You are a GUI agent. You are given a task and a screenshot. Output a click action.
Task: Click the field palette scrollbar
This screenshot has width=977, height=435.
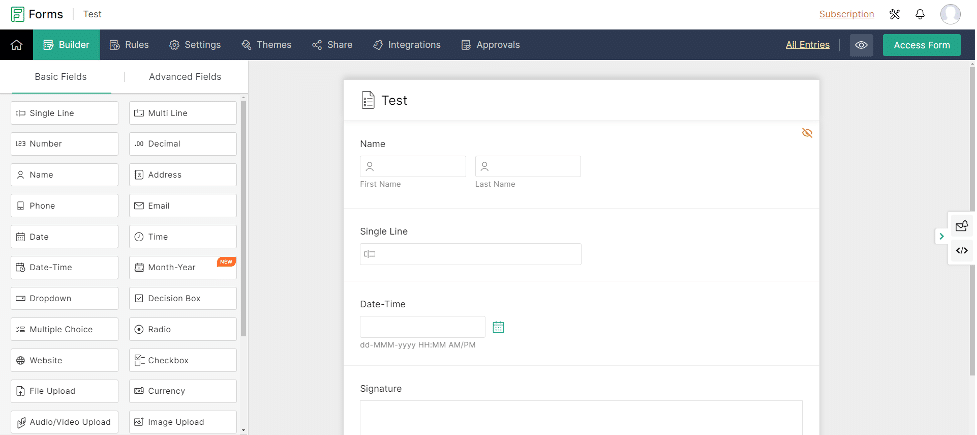click(244, 218)
